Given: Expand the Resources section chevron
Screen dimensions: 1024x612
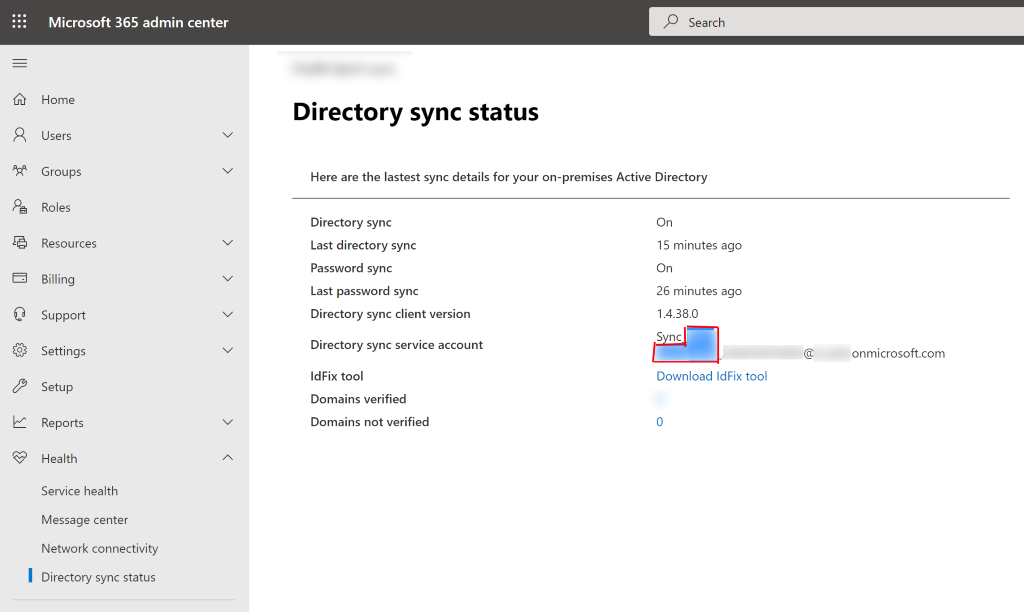Looking at the screenshot, I should (x=227, y=243).
